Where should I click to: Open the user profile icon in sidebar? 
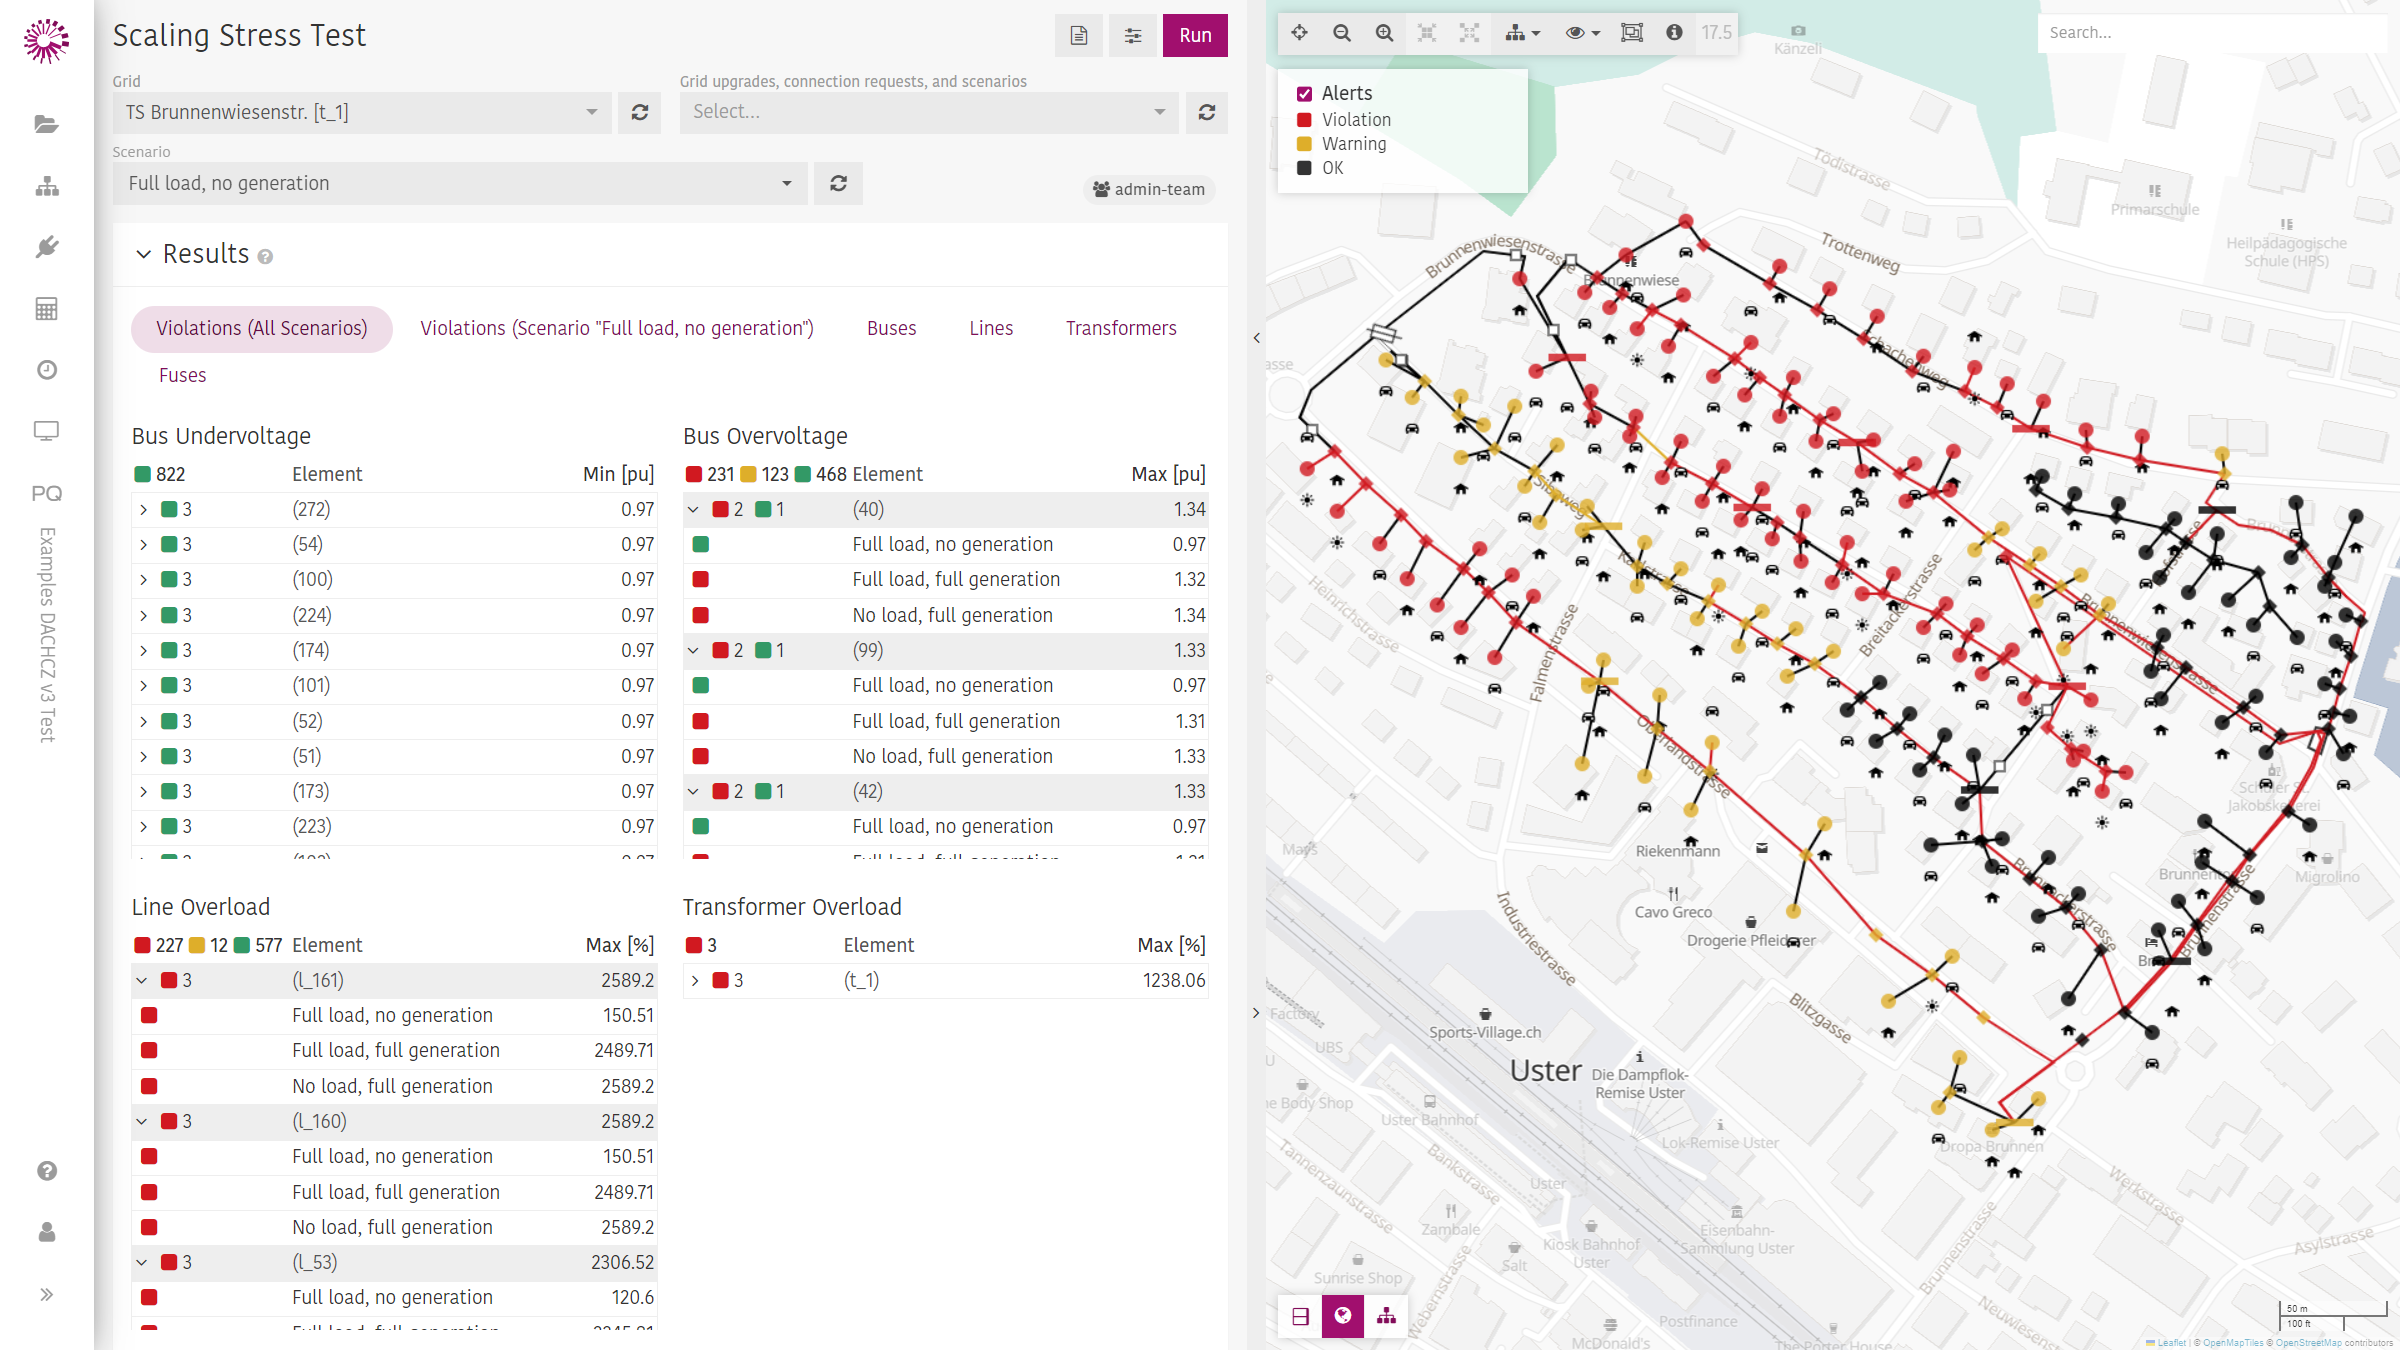(x=46, y=1232)
